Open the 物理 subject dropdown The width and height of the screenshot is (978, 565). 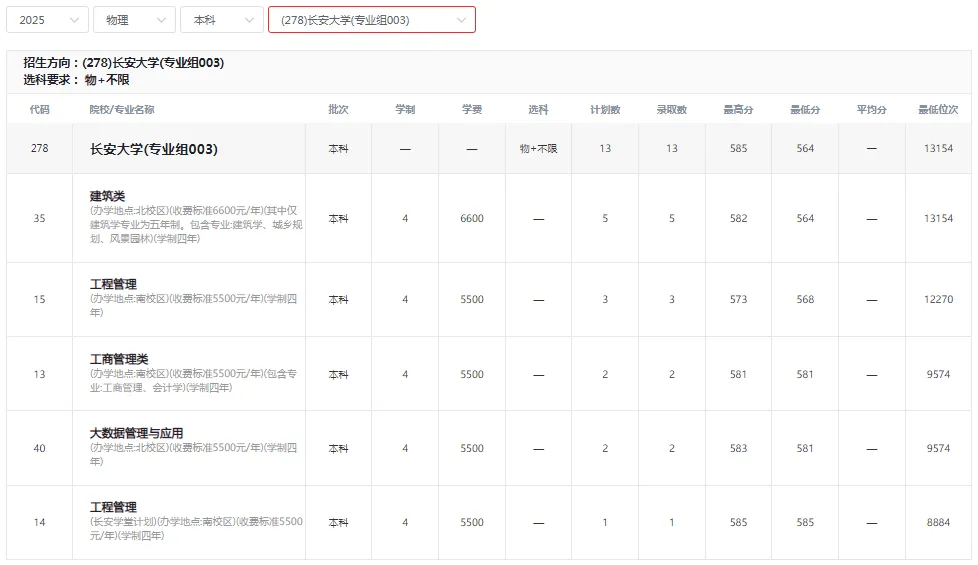click(134, 20)
